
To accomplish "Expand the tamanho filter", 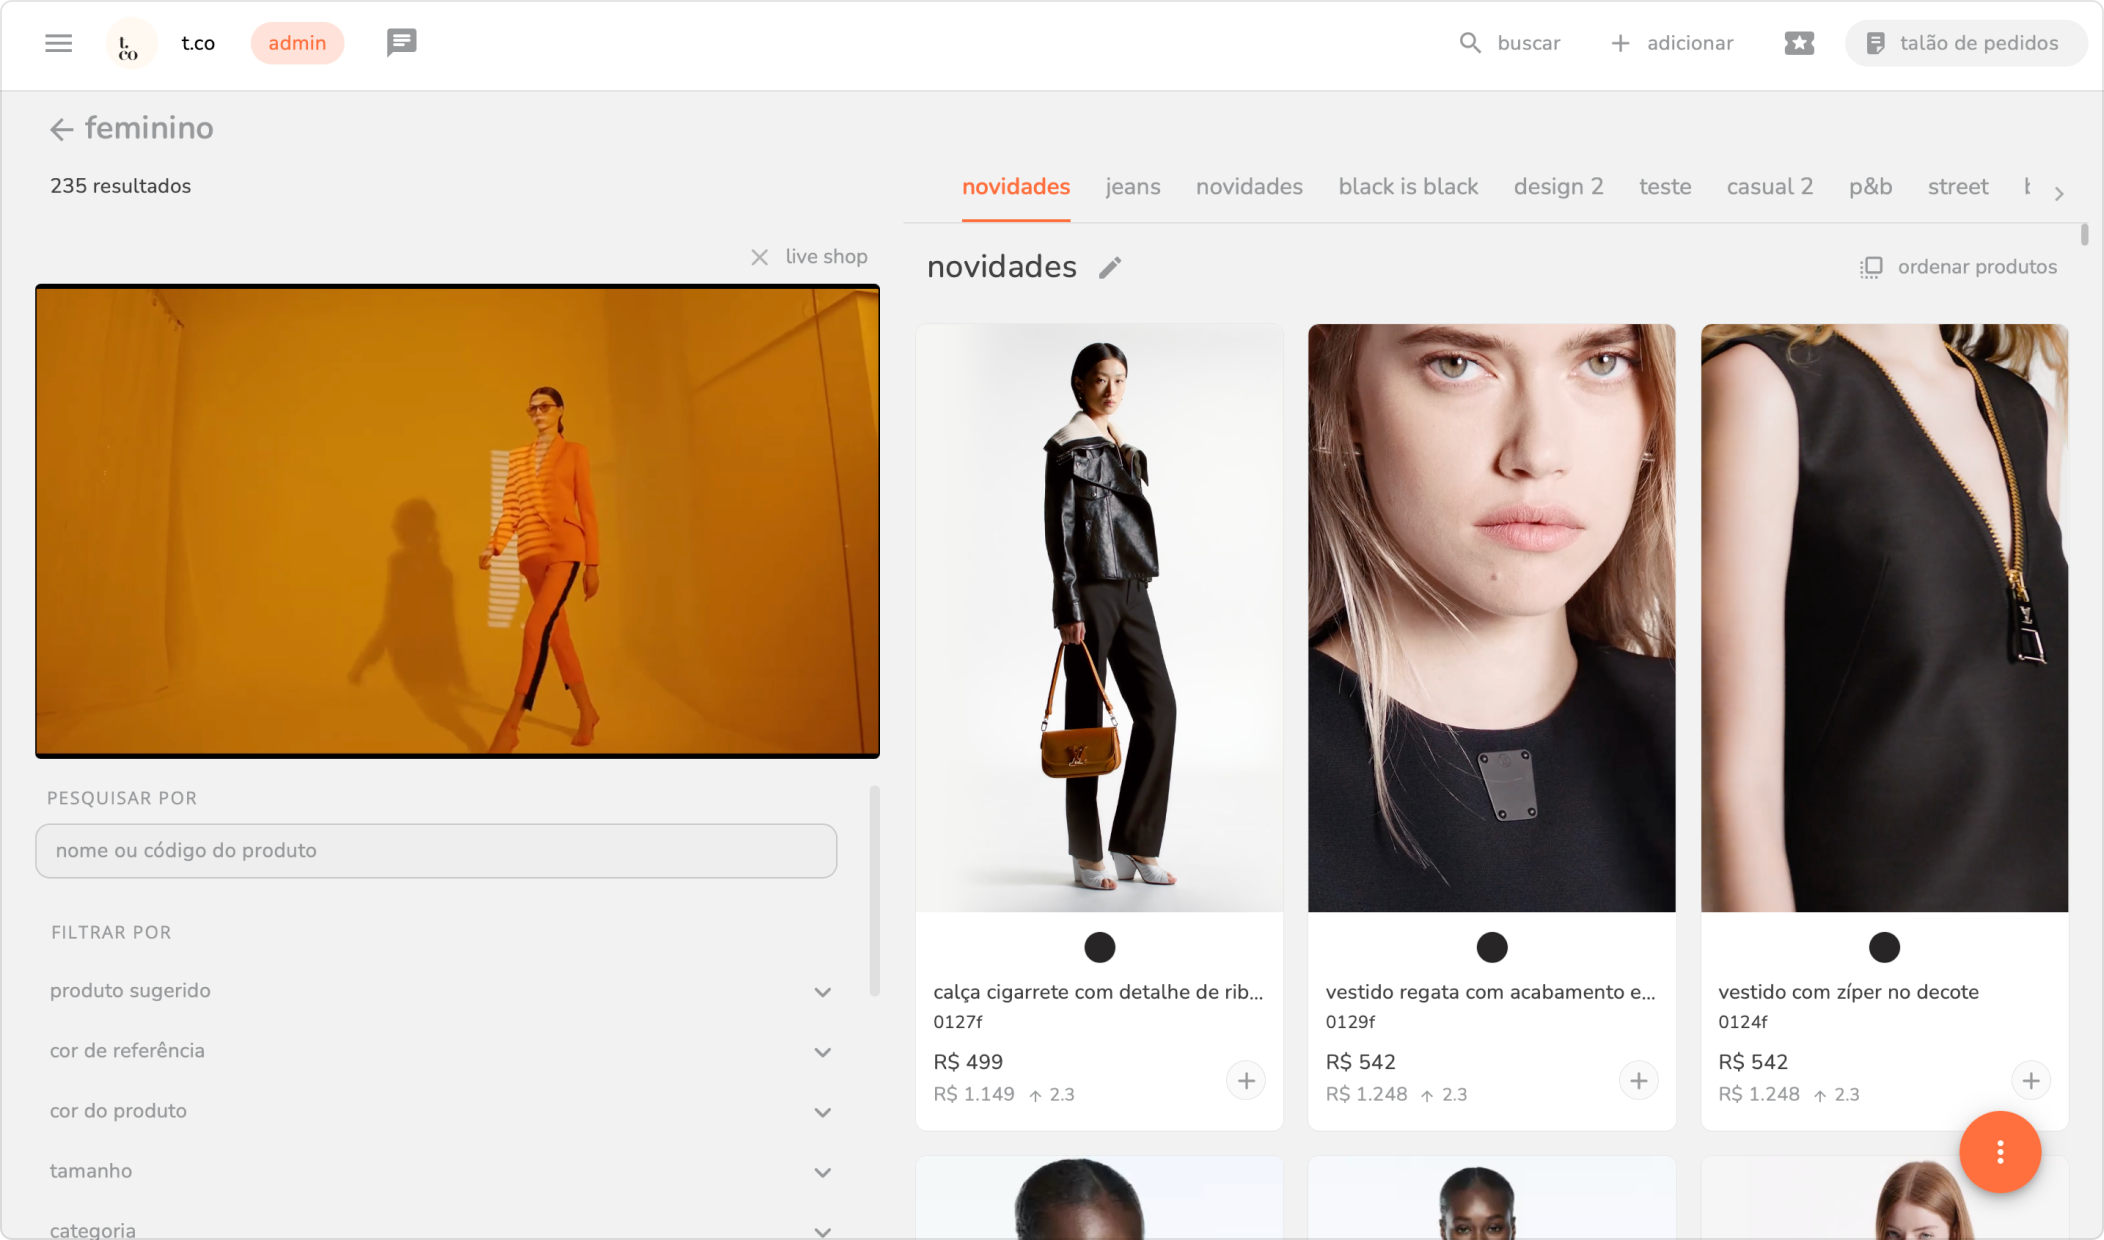I will pos(822,1172).
